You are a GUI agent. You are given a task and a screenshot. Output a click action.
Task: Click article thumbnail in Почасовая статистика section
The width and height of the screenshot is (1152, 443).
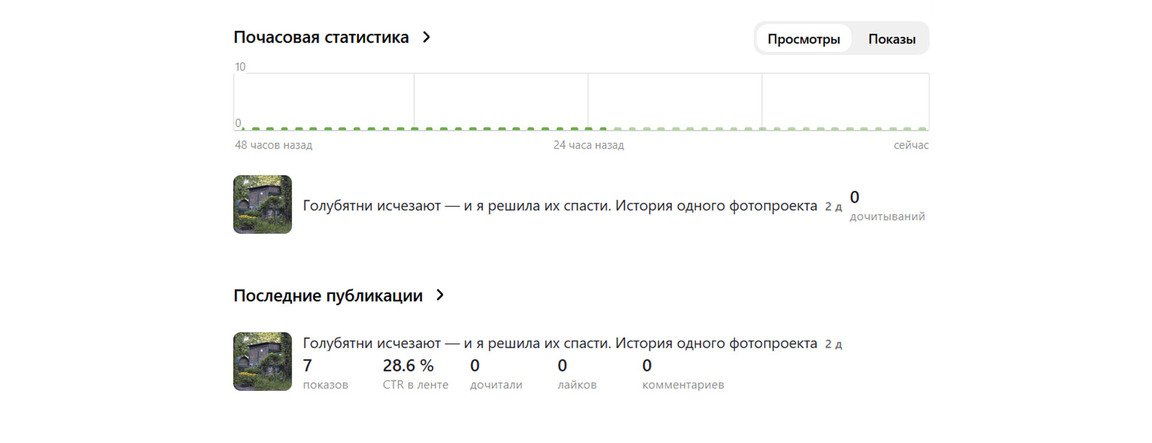click(262, 204)
